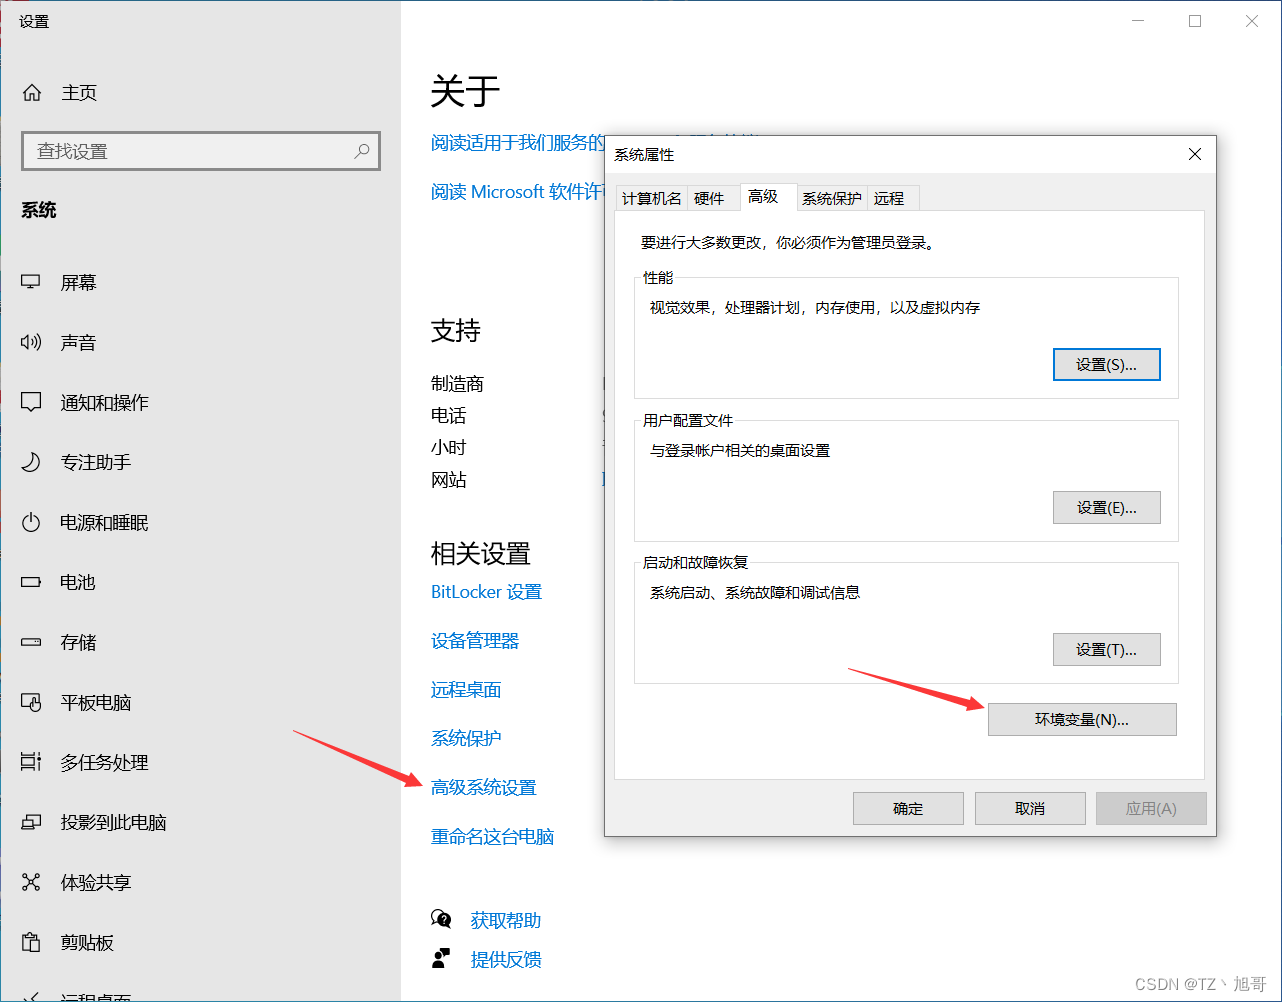Click the search magnifier icon in Settings
Screen dimensions: 1282x1002
(x=362, y=151)
